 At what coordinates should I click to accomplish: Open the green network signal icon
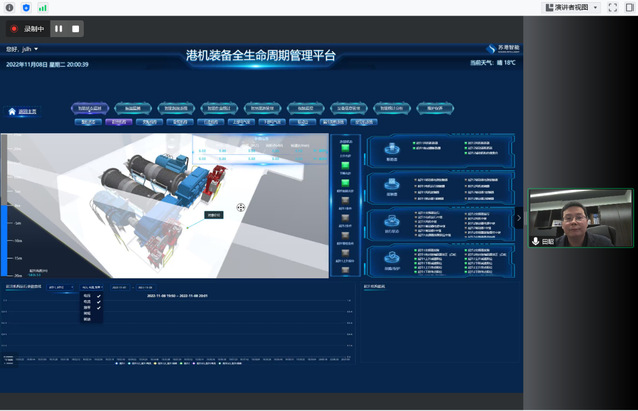tap(42, 7)
